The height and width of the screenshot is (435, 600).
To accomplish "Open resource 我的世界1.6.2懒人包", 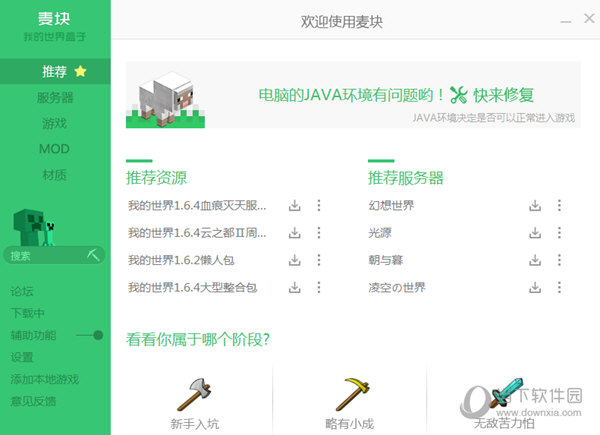I will (x=181, y=260).
